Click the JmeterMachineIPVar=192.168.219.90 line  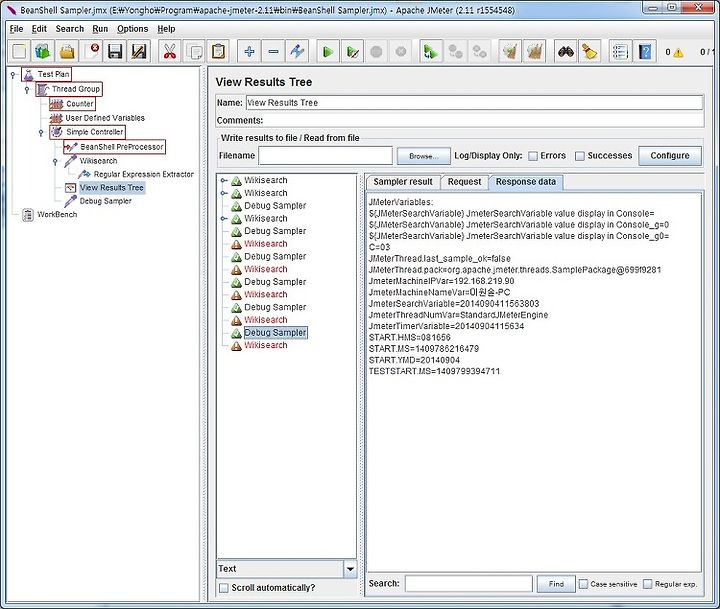[x=441, y=281]
